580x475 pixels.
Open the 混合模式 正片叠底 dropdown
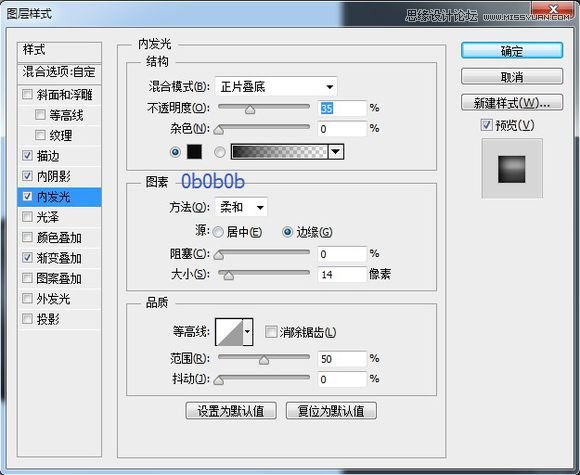pos(276,87)
